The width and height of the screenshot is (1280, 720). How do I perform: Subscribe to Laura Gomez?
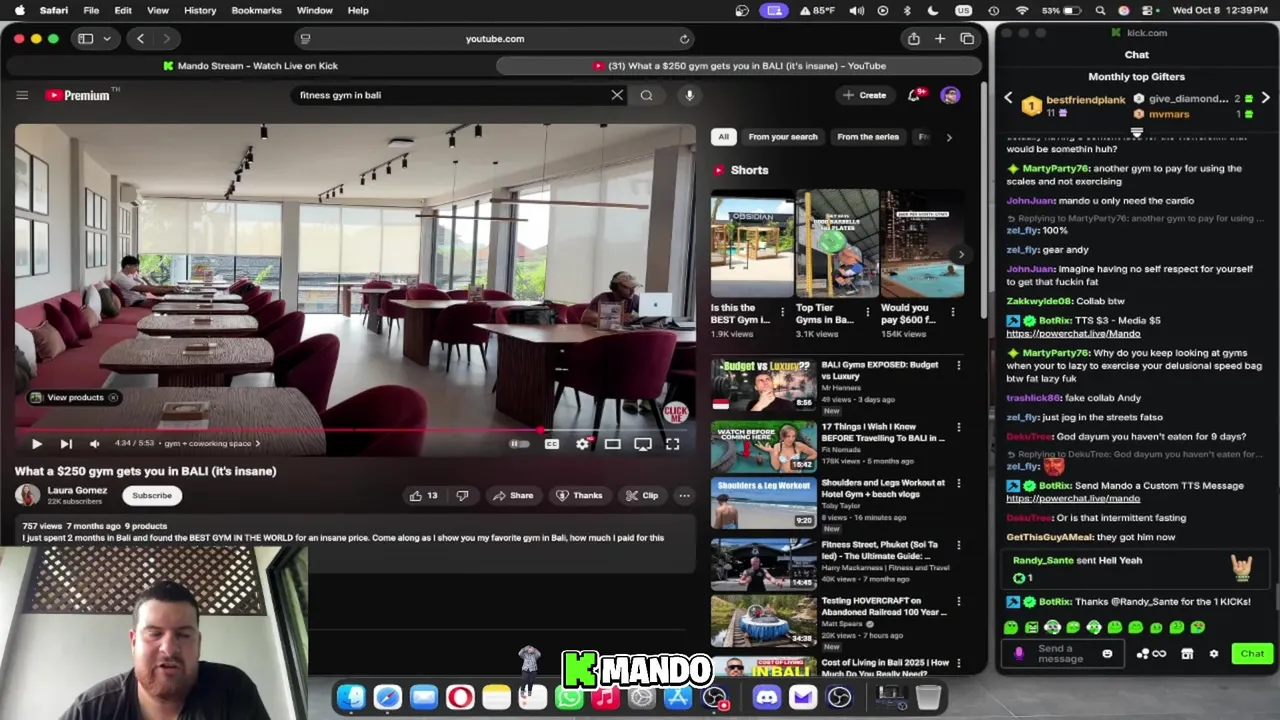pyautogui.click(x=152, y=495)
